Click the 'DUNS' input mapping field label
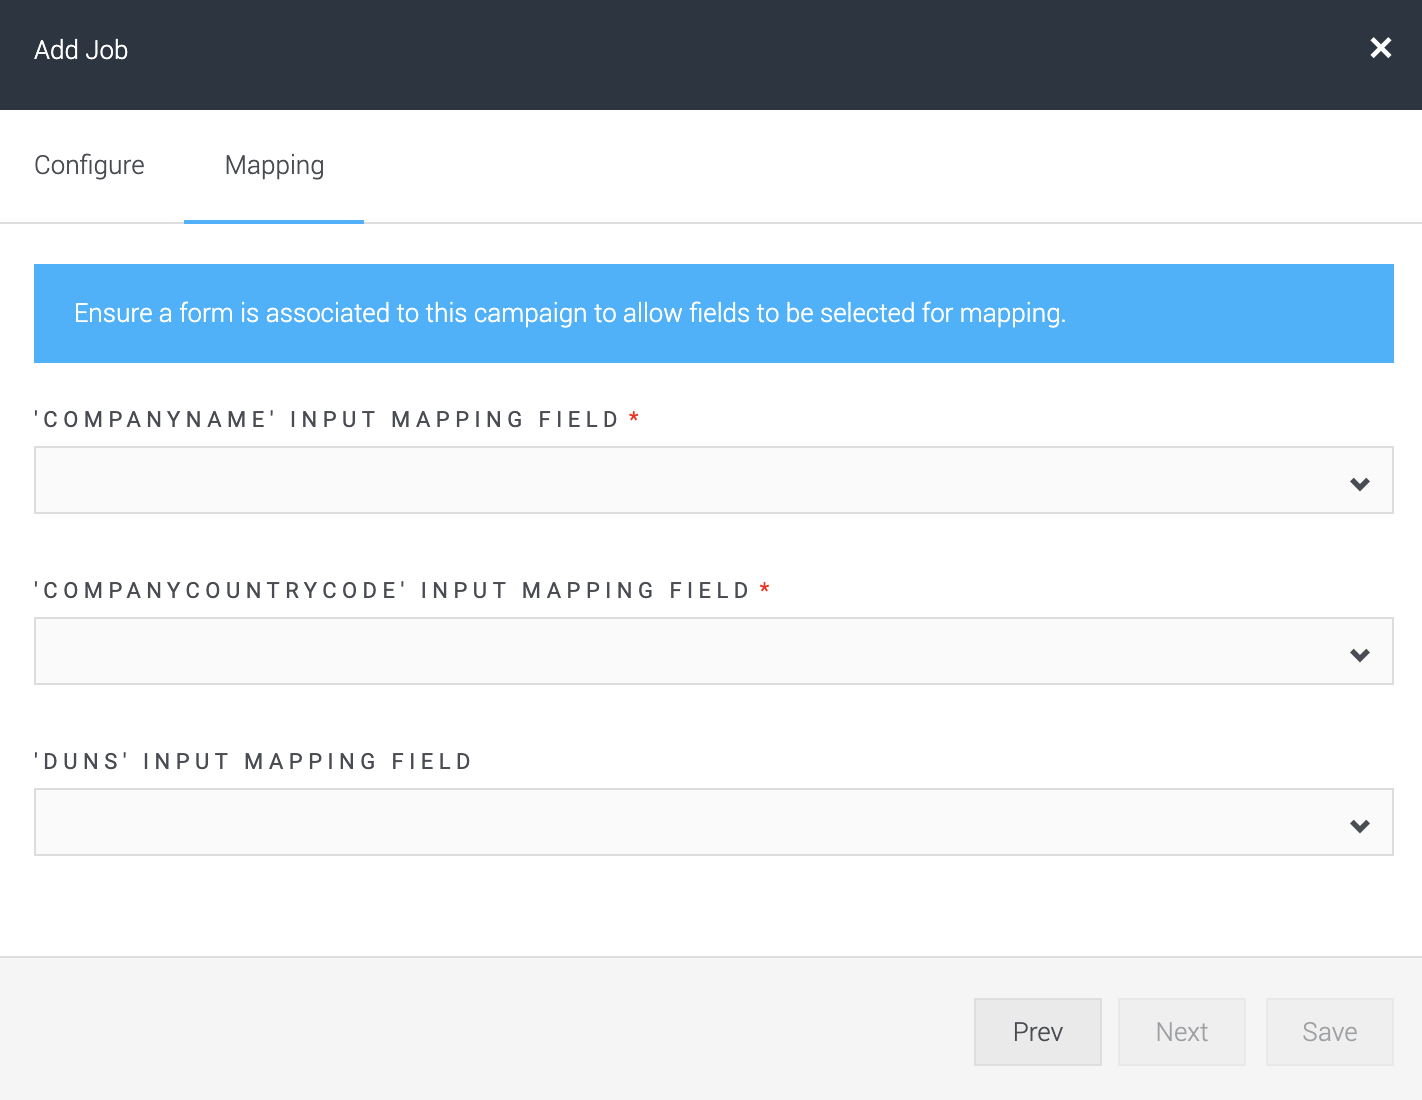 tap(253, 762)
